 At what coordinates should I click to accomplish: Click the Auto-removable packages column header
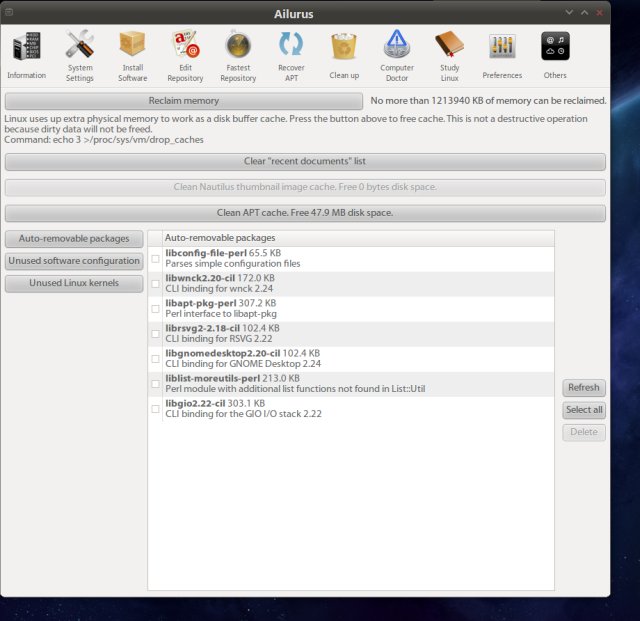tap(358, 238)
